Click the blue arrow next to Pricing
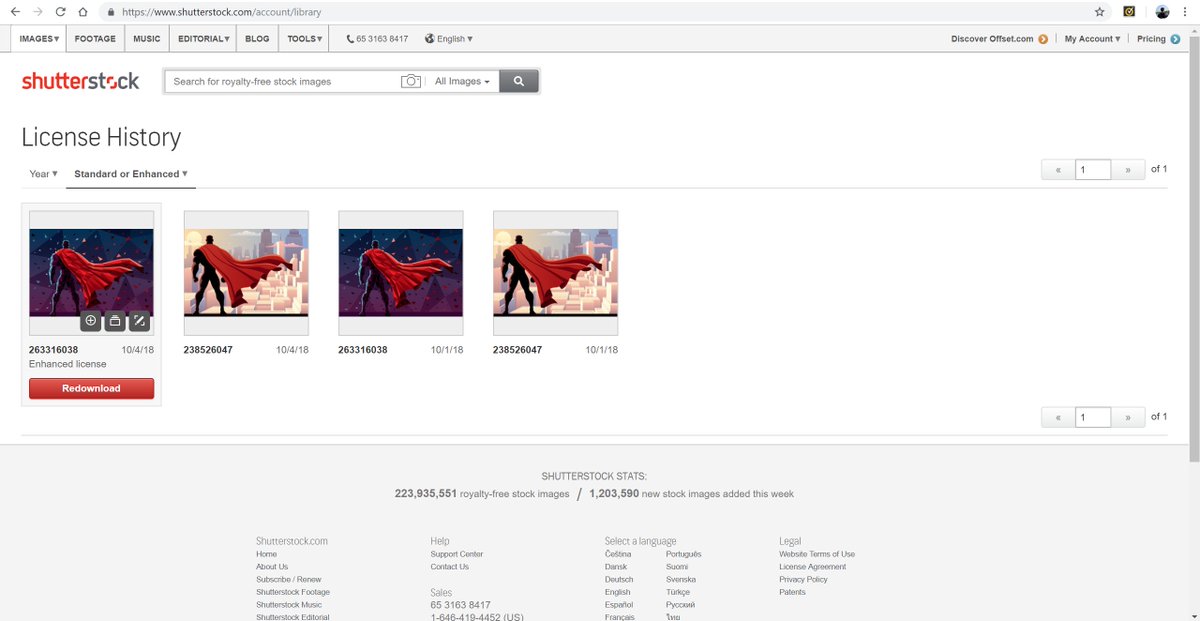Image resolution: width=1200 pixels, height=621 pixels. pyautogui.click(x=1175, y=39)
